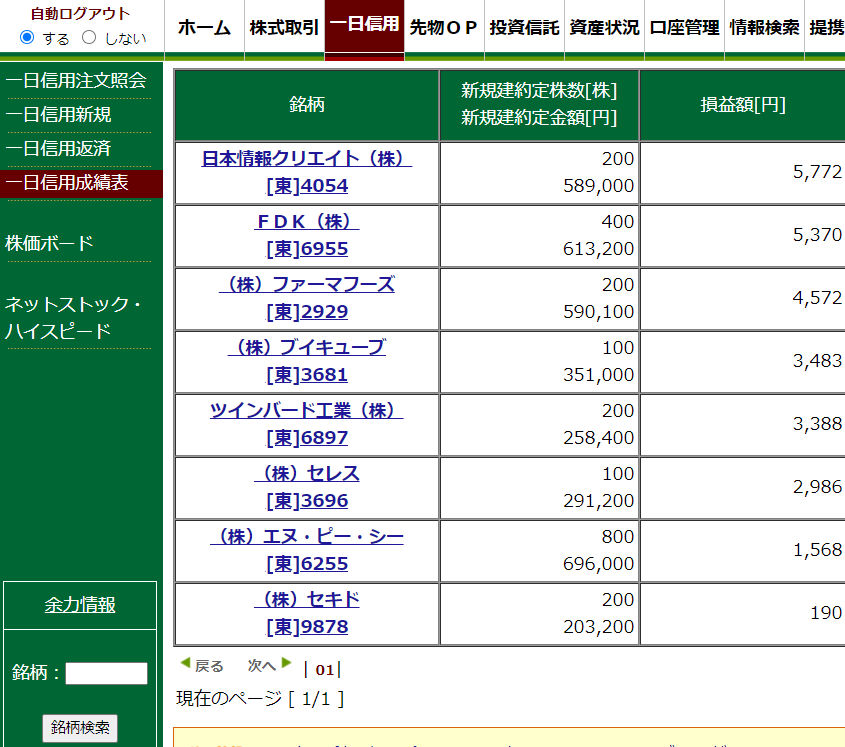The image size is (845, 747).
Task: Open ネットストック・ハイスピード sidebar item
Action: coord(73,317)
